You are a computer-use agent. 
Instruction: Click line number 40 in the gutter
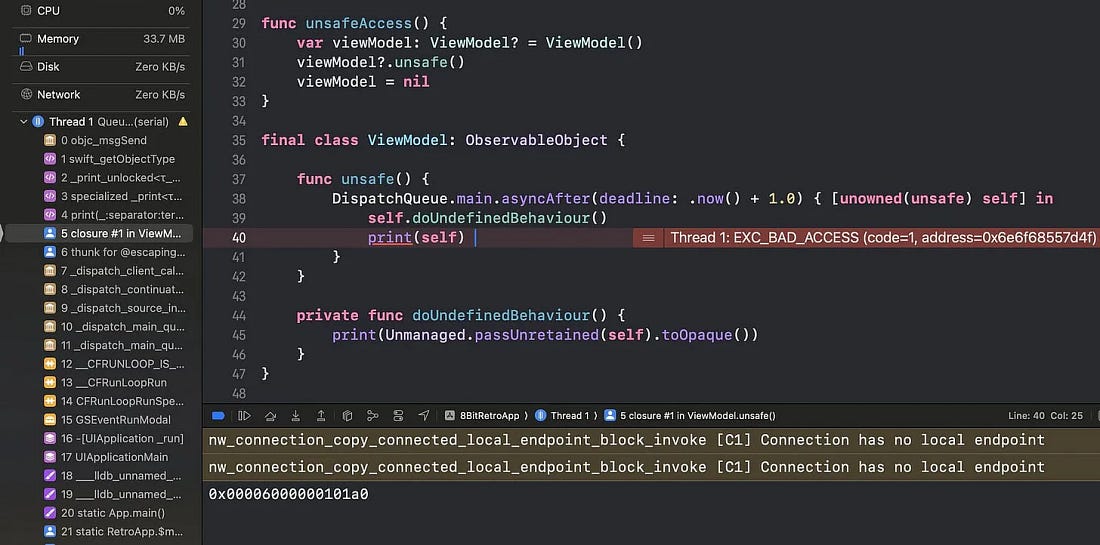pos(239,238)
